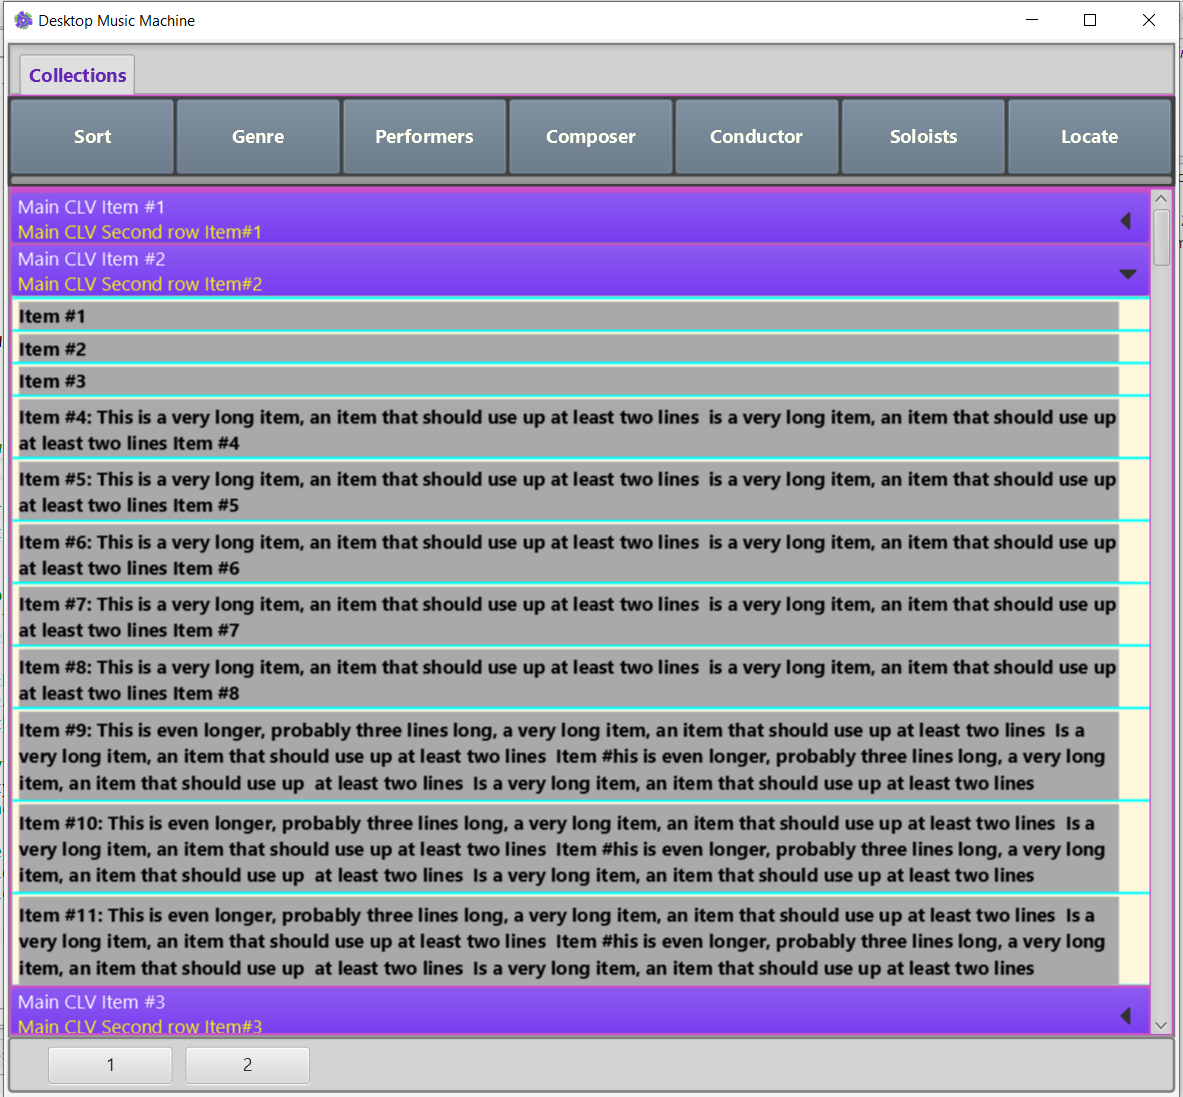Click the Sort button

pyautogui.click(x=92, y=137)
